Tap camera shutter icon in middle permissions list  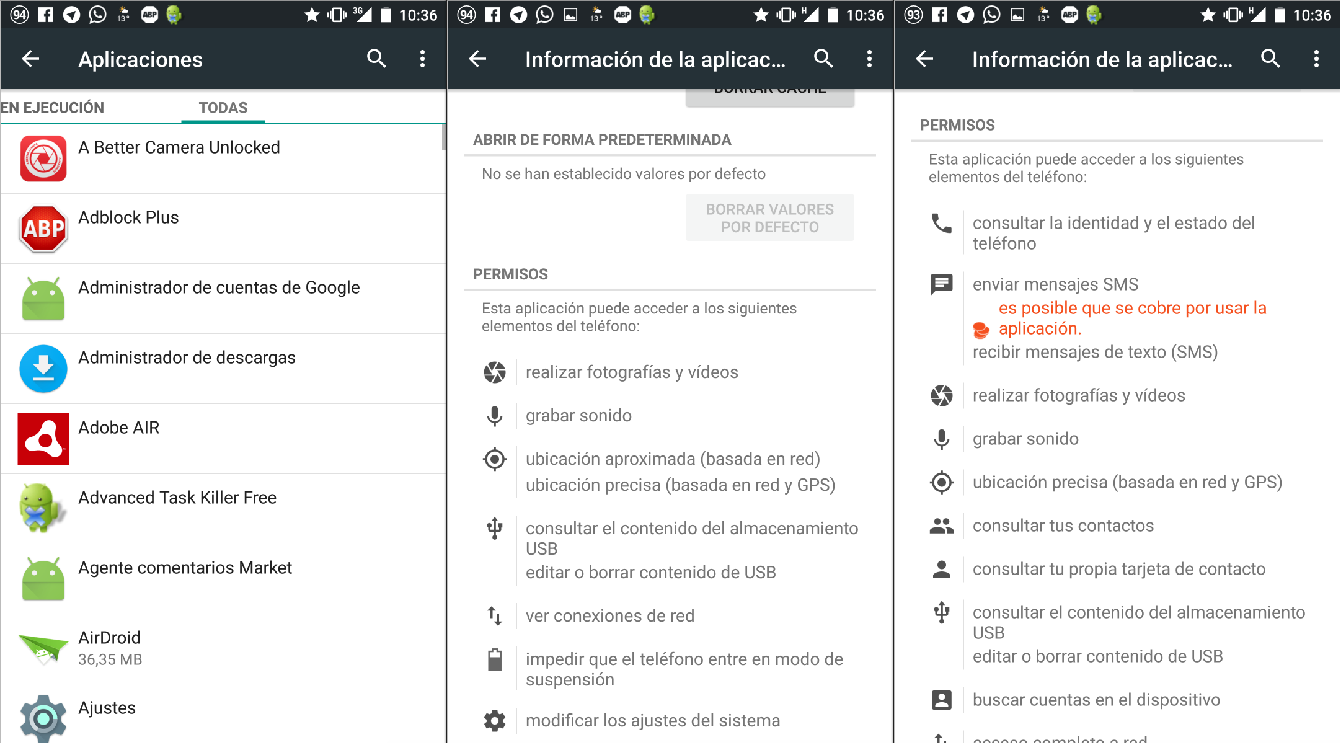494,373
